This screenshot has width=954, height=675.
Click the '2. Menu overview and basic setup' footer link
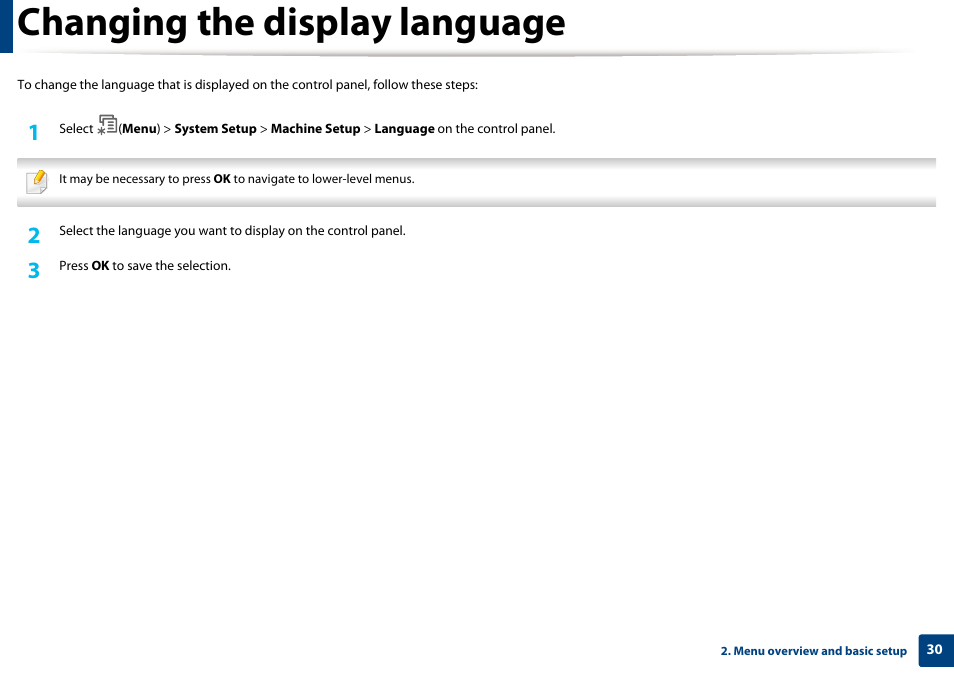tap(813, 651)
